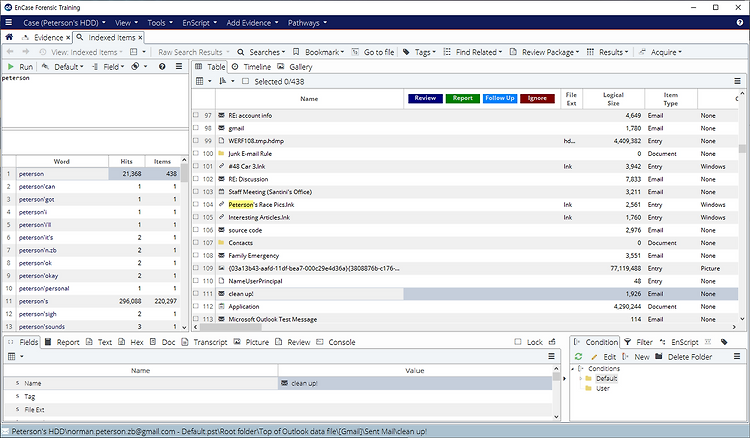The width and height of the screenshot is (750, 438).
Task: Click the query text field containing peterson
Action: tap(95, 100)
